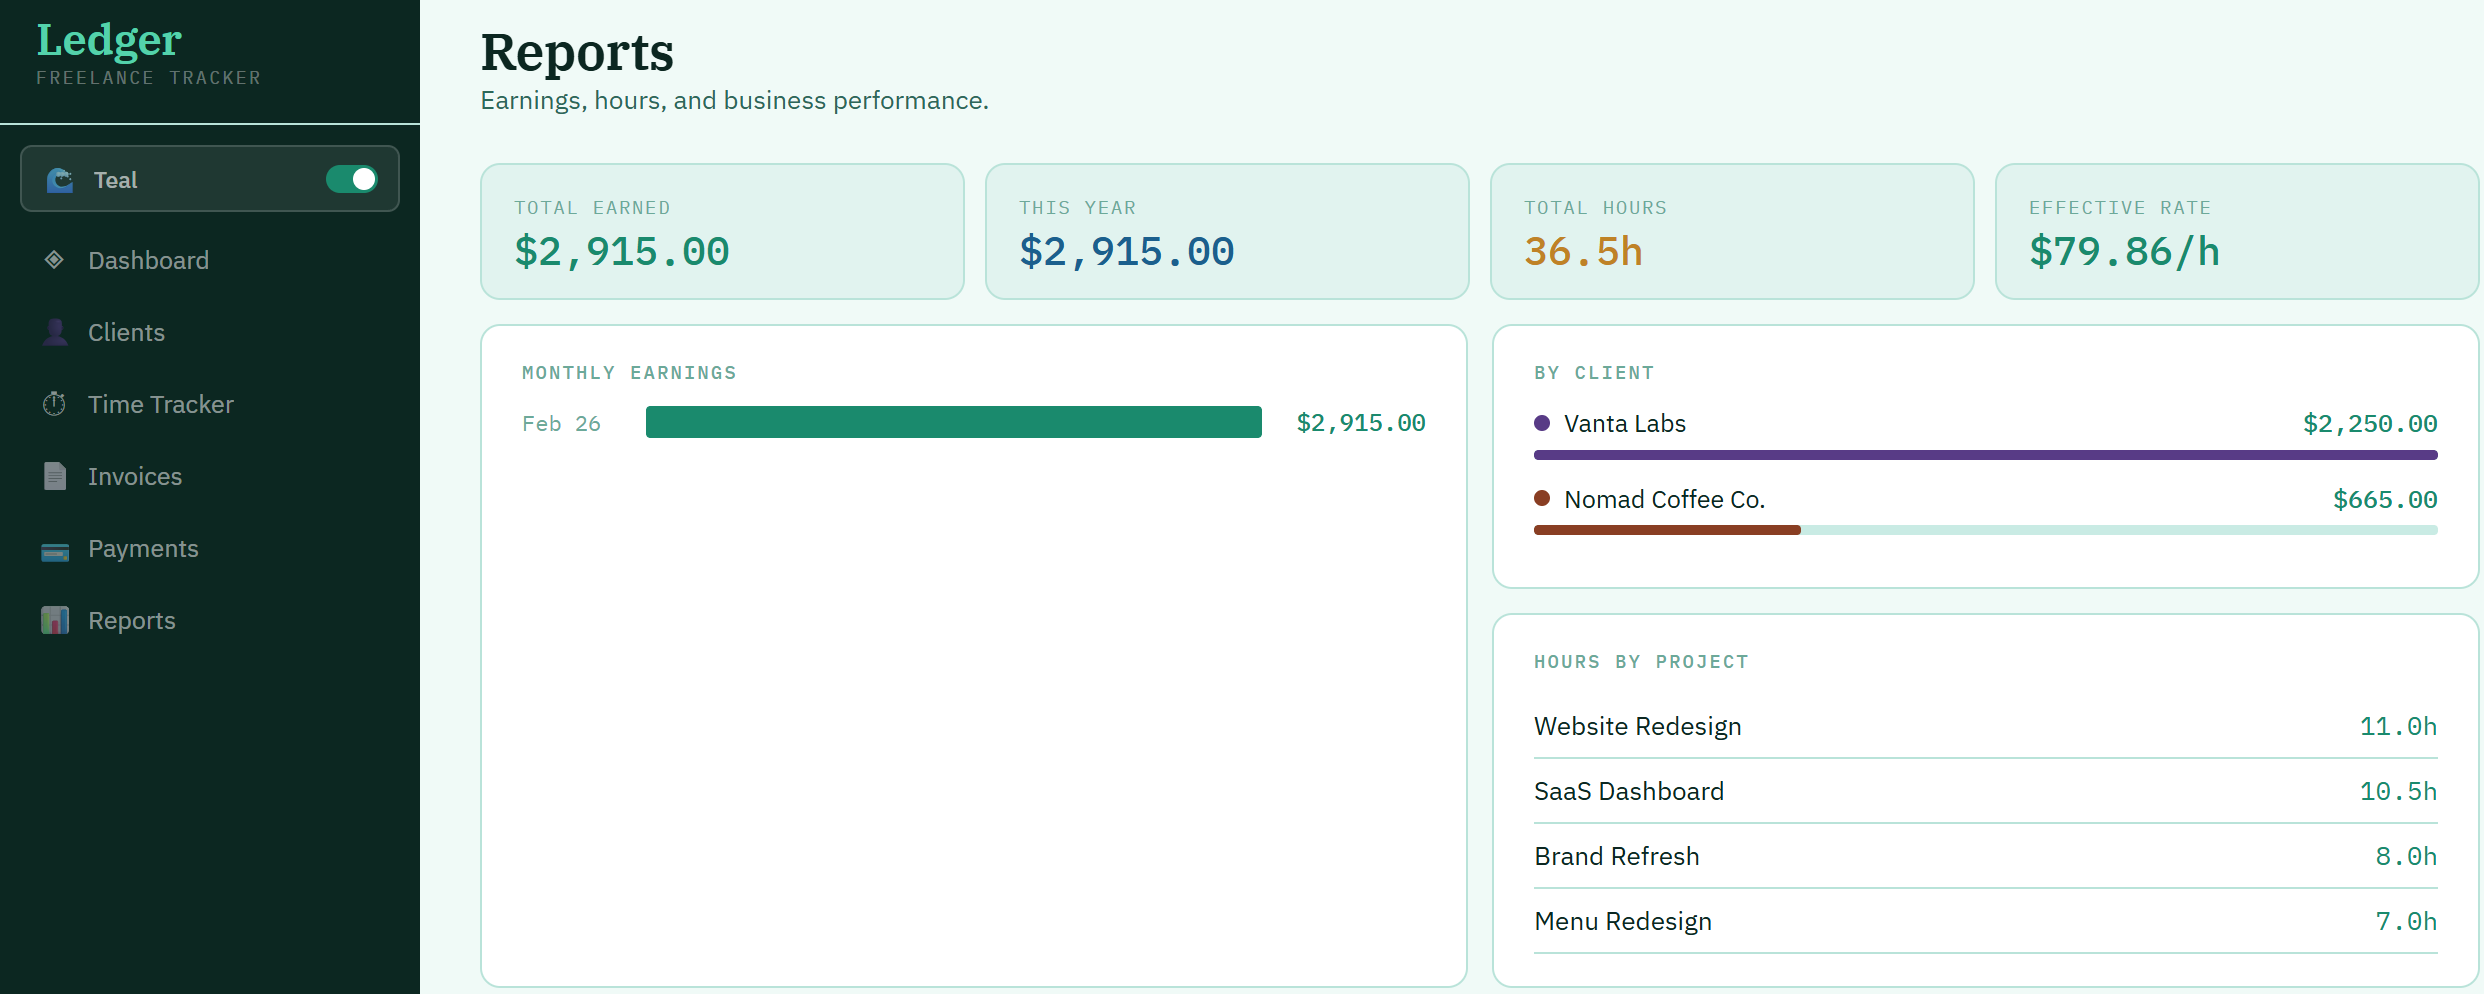Click the By Client heading
This screenshot has width=2484, height=994.
click(1594, 373)
